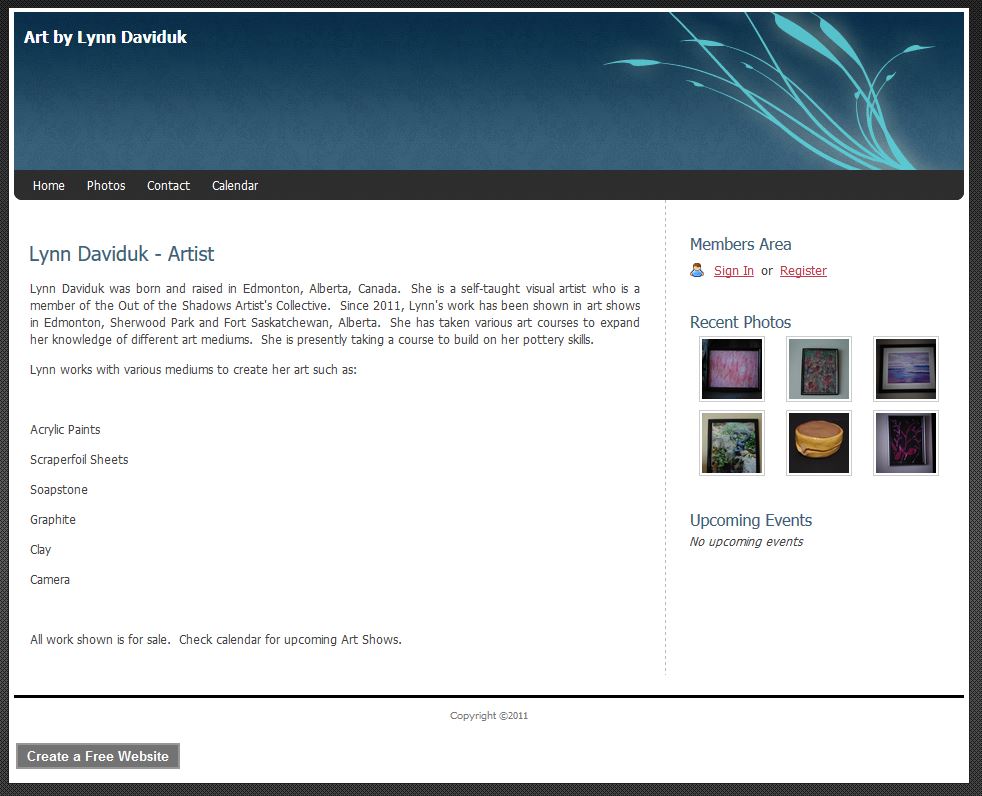Viewport: 982px width, 796px height.
Task: View the Calendar page
Action: (x=235, y=185)
